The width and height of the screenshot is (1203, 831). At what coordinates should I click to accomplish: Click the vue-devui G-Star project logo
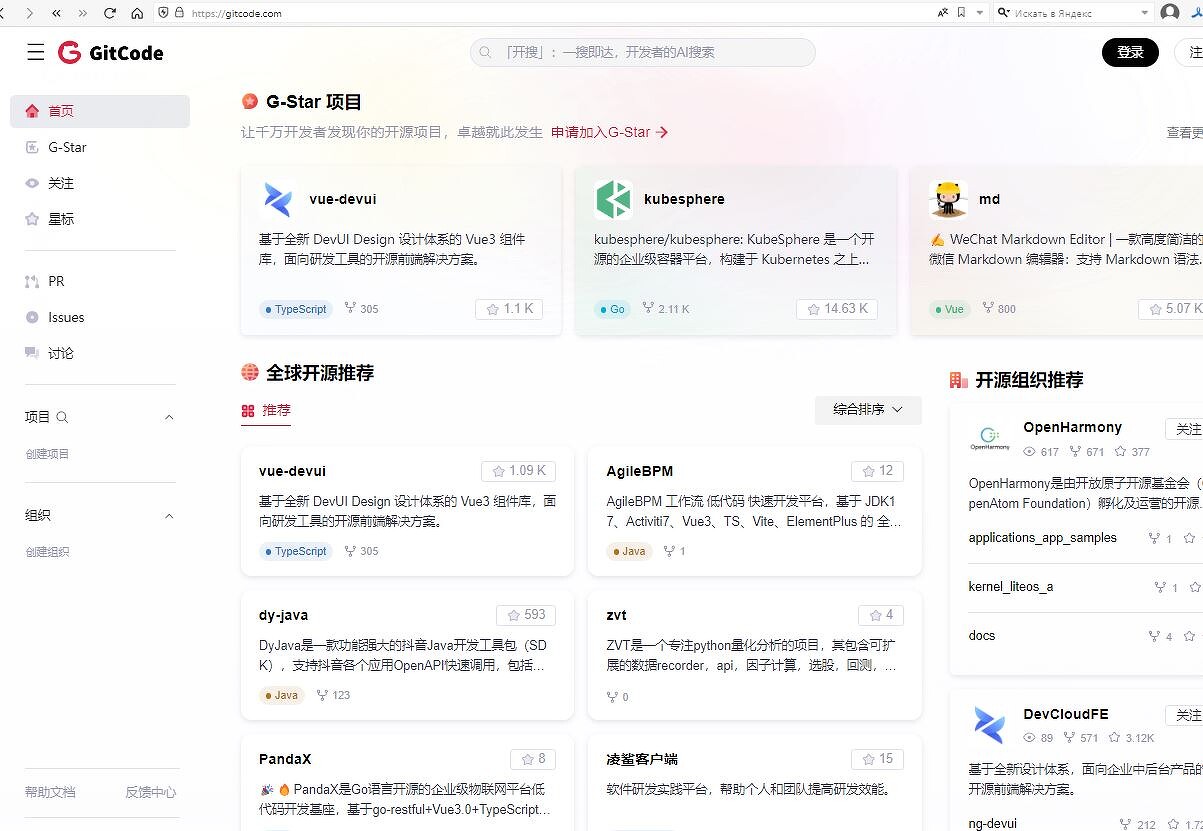click(277, 199)
